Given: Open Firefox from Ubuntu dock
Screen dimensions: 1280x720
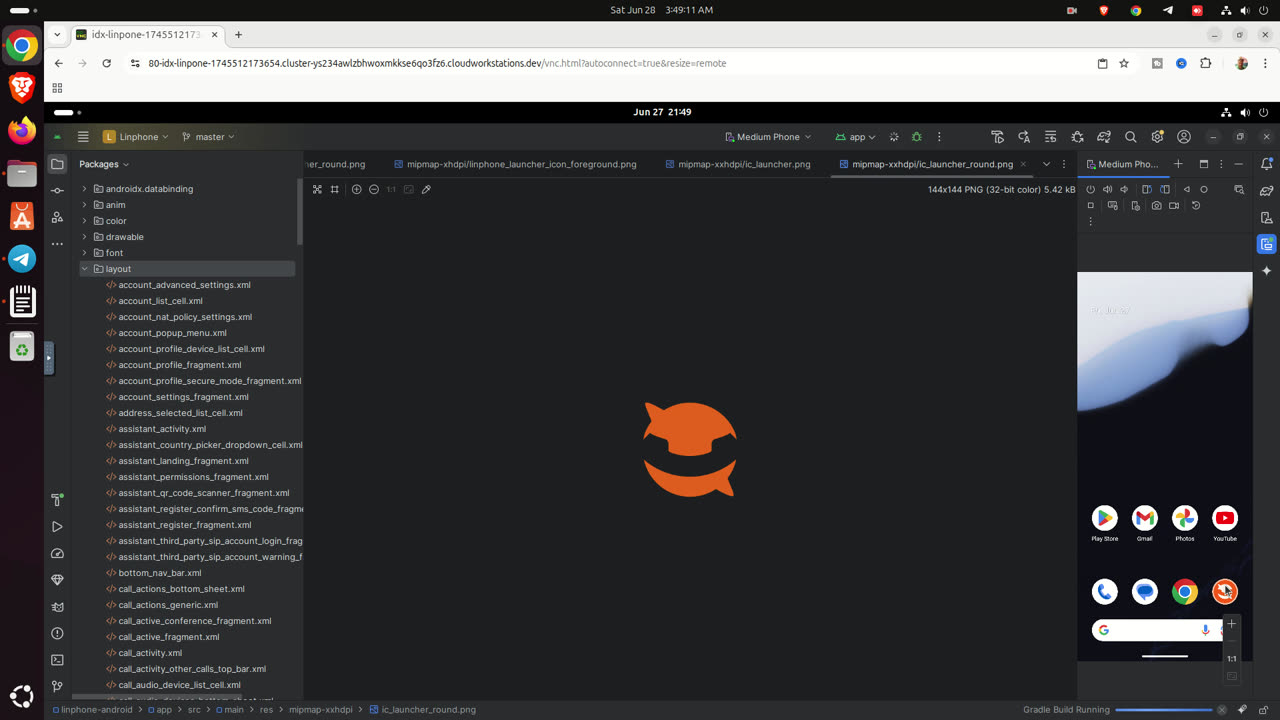Looking at the screenshot, I should click(x=22, y=130).
